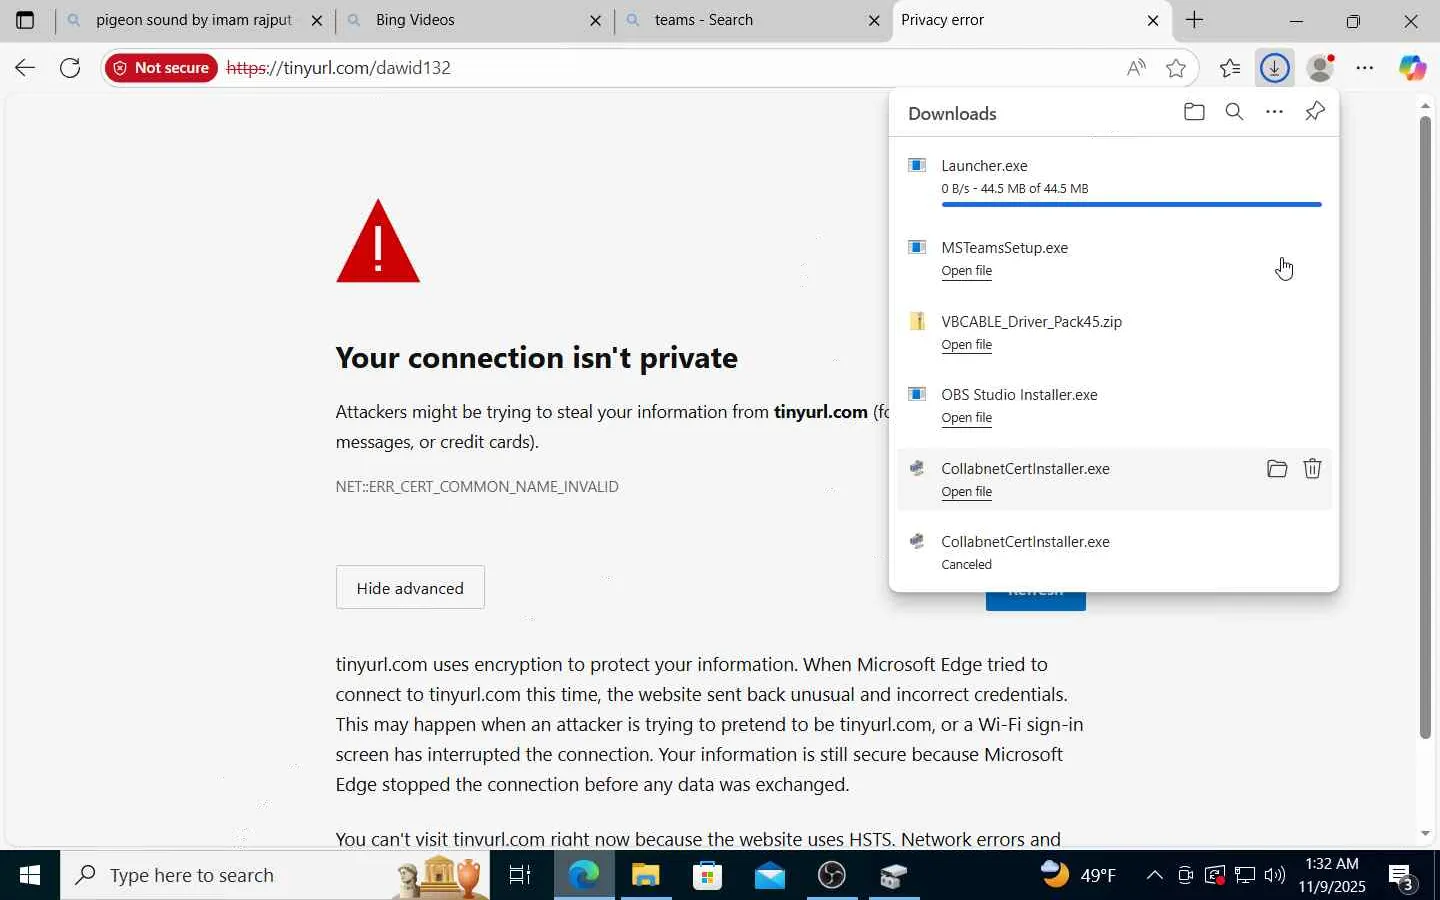
Task: Launch the Copilot sidebar icon
Action: pyautogui.click(x=1412, y=68)
